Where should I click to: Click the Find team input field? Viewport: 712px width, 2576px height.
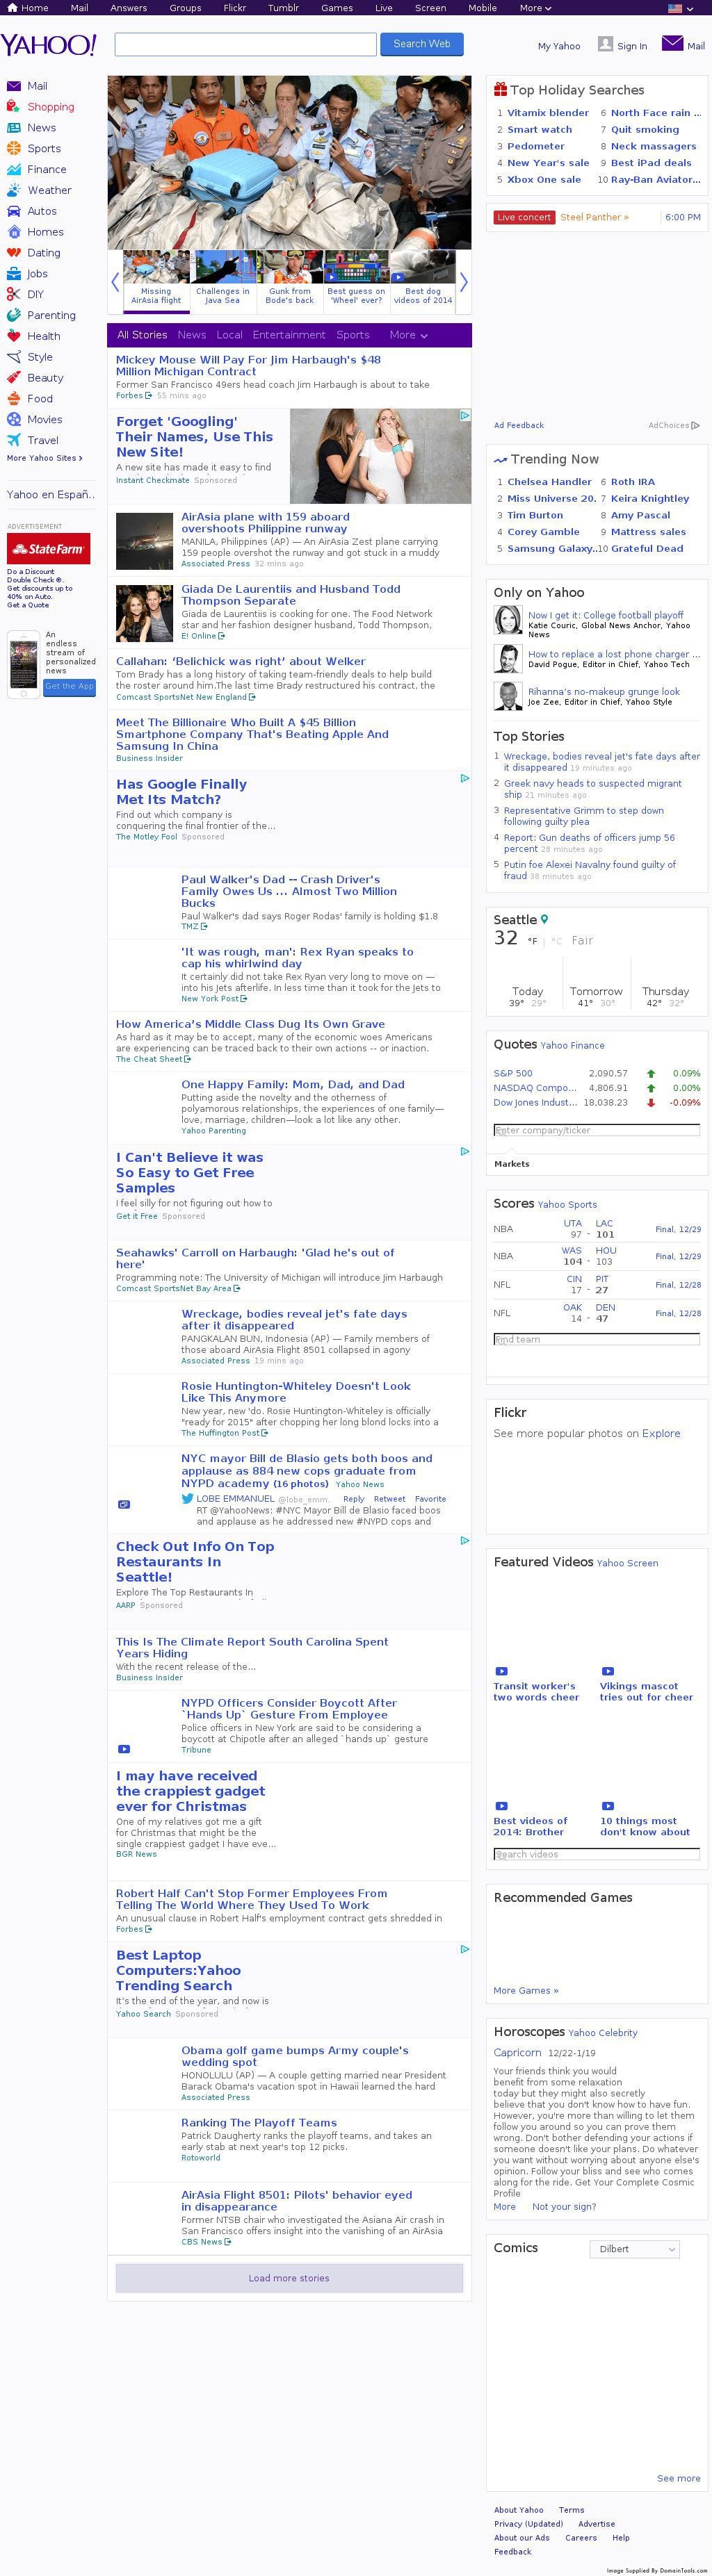(x=596, y=1339)
